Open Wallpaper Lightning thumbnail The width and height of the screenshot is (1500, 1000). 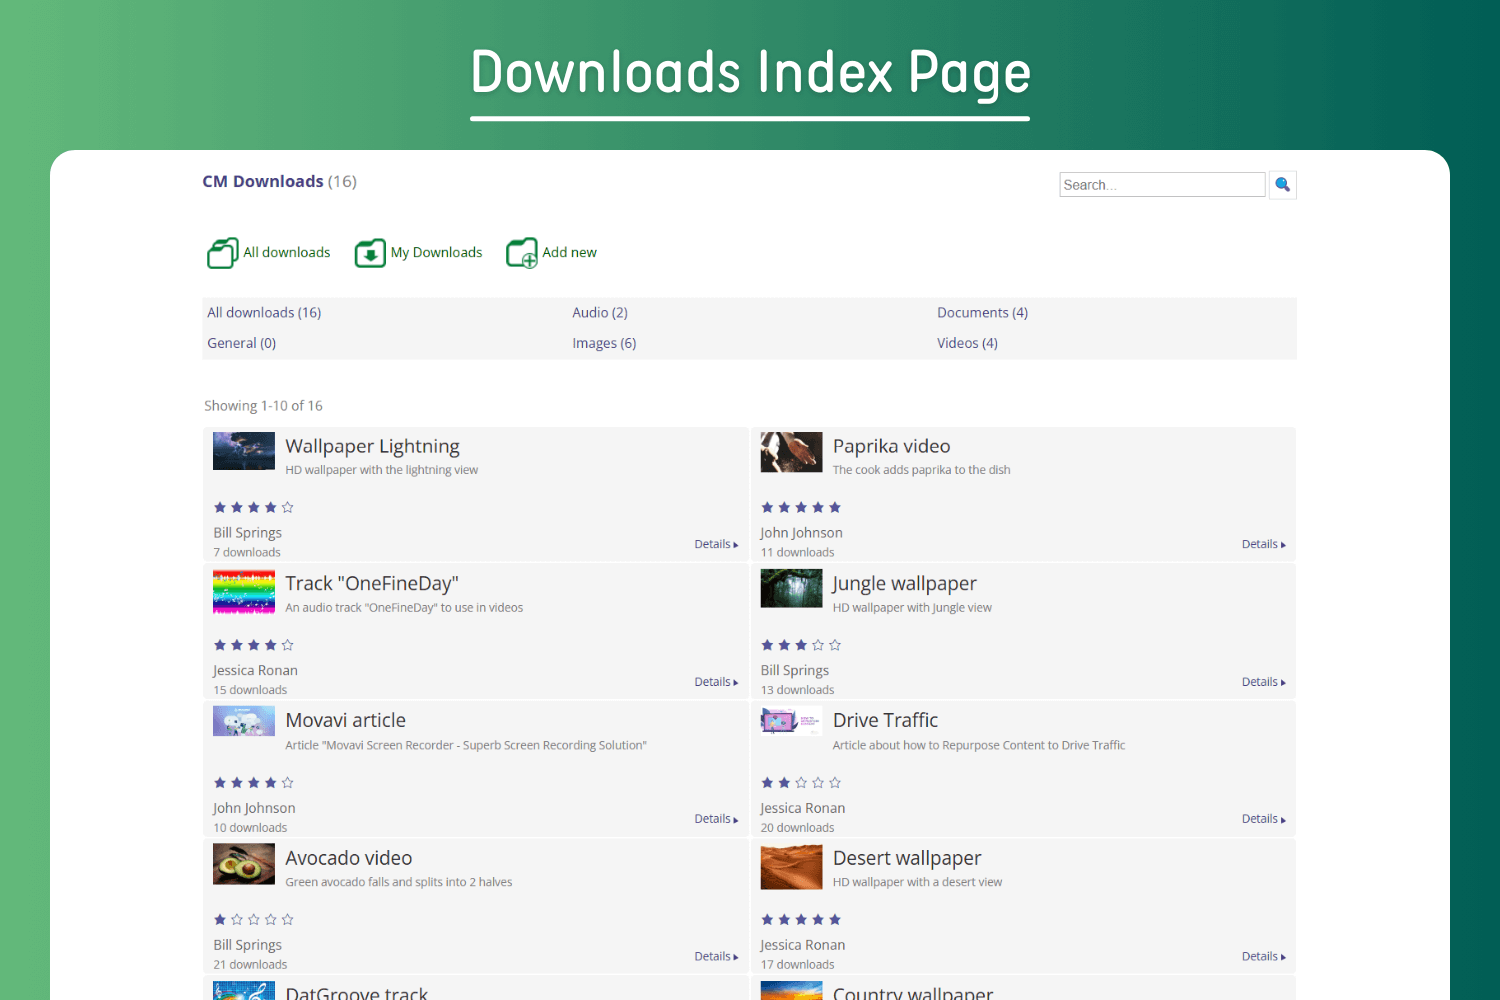pyautogui.click(x=244, y=451)
